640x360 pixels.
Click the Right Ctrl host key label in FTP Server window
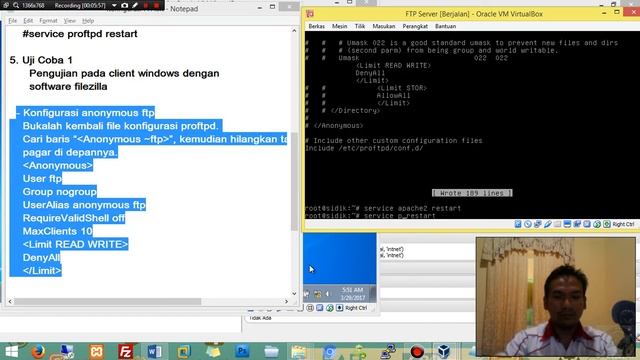point(623,224)
